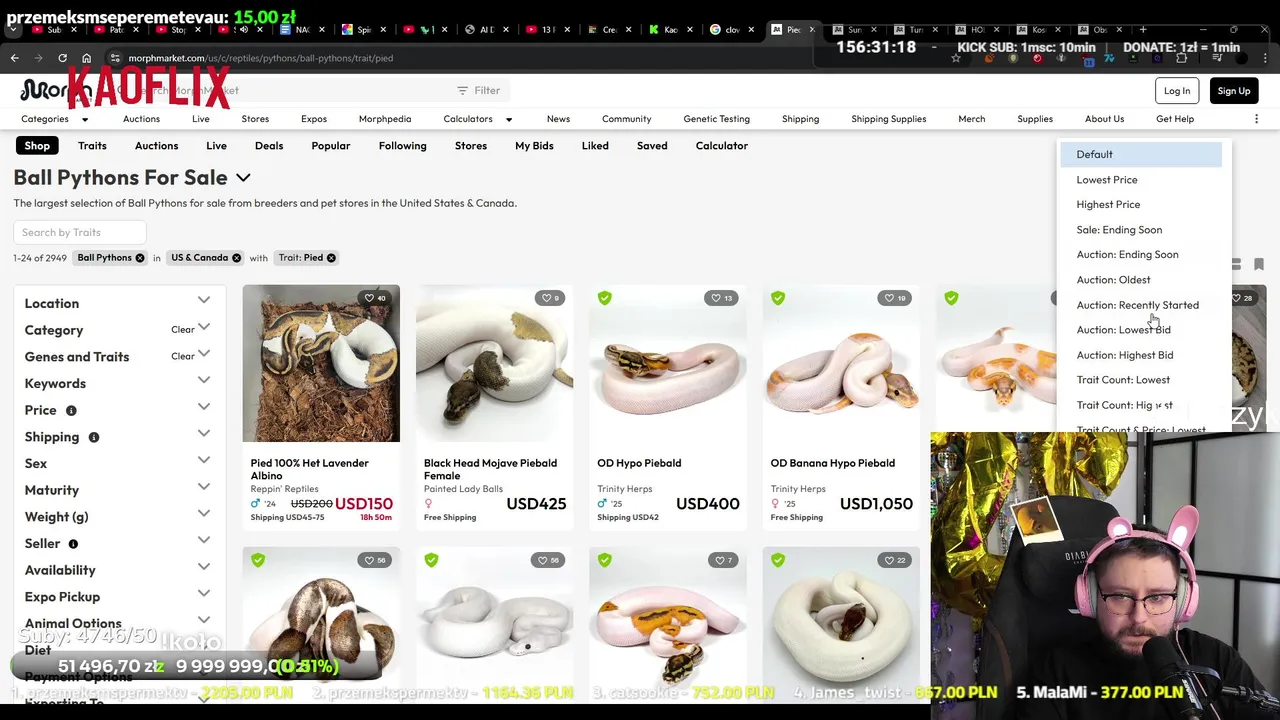Screen dimensions: 1280x720
Task: Click the verified badge on OD Hypo Piebald
Action: click(605, 298)
